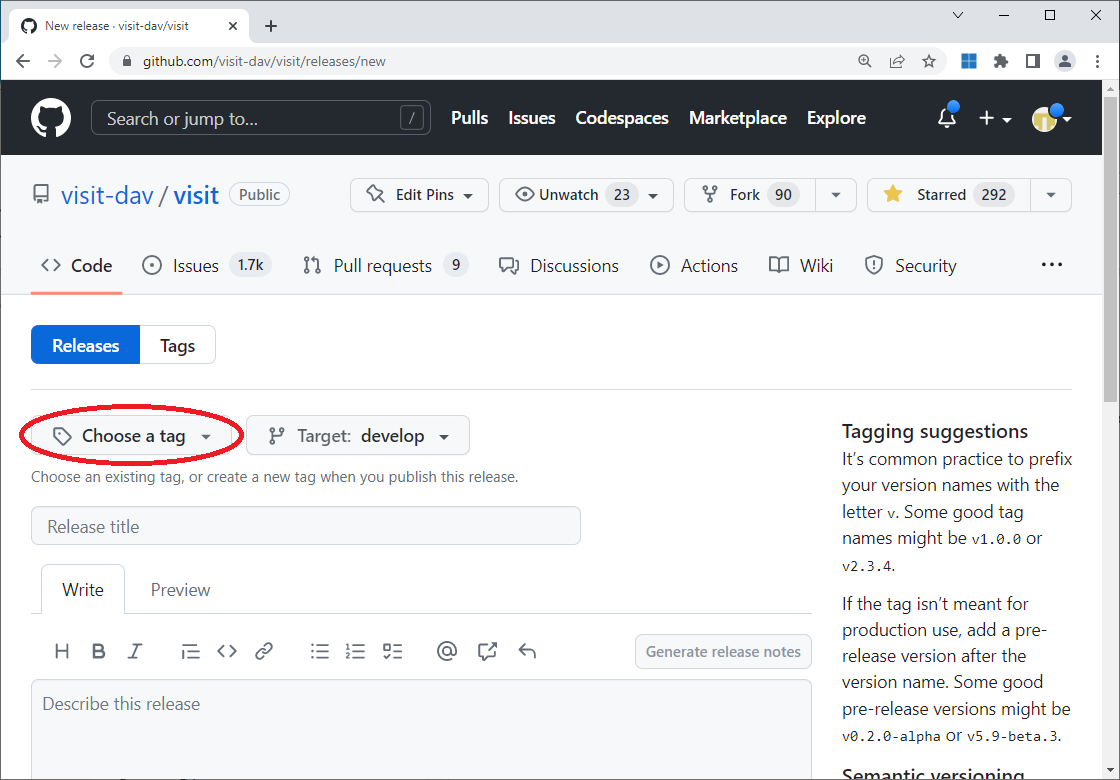Reference an issue using cross-reference icon
This screenshot has height=780, width=1120.
(487, 651)
